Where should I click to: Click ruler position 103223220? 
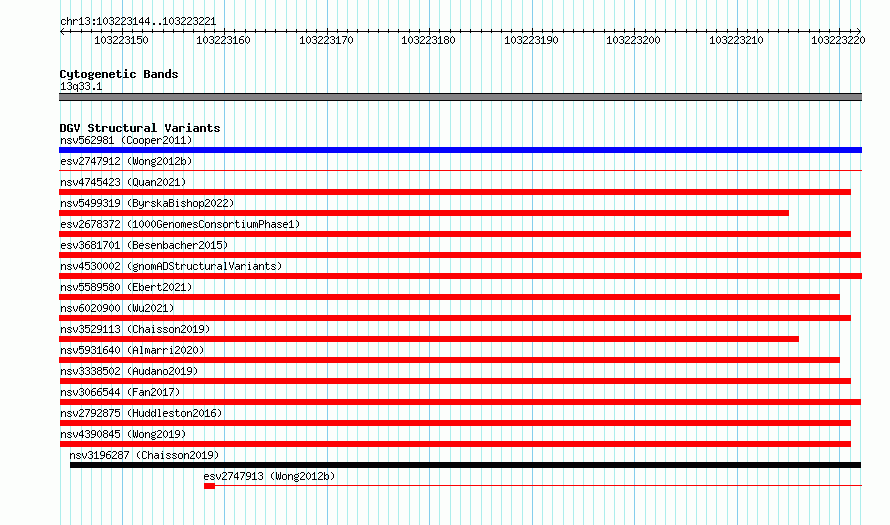click(838, 40)
